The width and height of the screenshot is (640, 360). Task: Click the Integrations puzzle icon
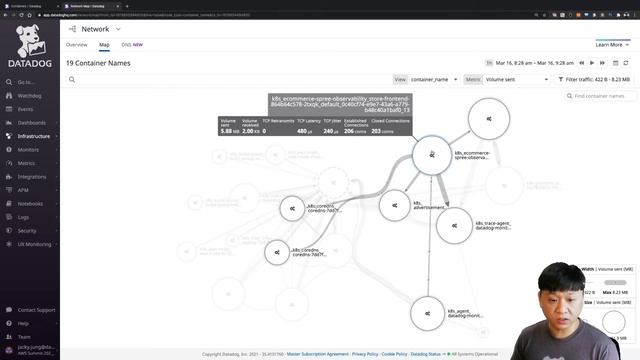pyautogui.click(x=9, y=176)
